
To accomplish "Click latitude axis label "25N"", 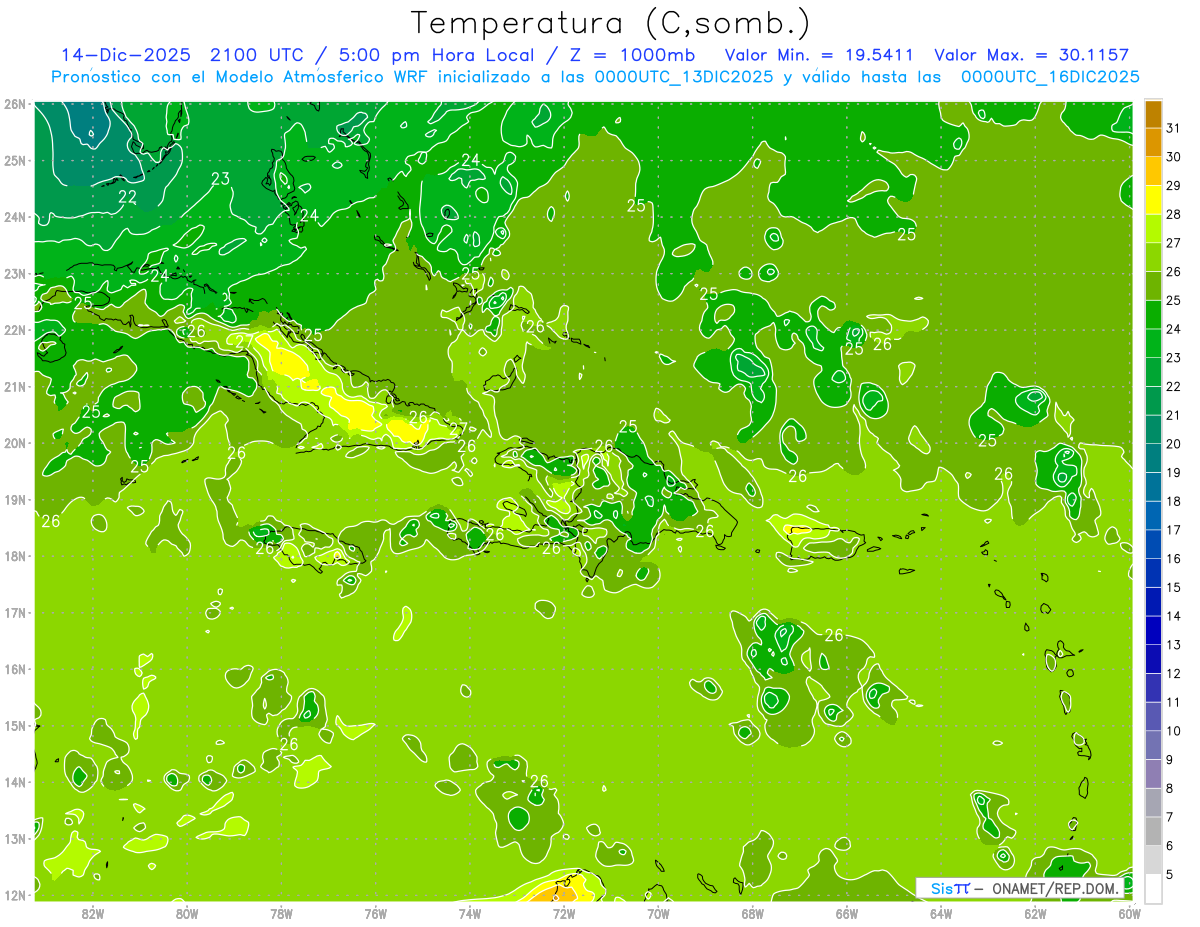I will [14, 161].
